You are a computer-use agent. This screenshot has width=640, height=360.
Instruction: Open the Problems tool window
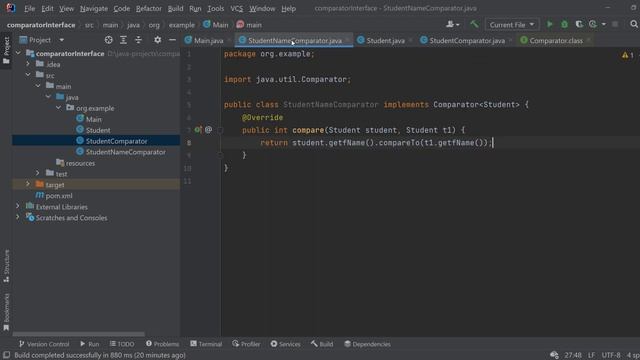coord(162,344)
